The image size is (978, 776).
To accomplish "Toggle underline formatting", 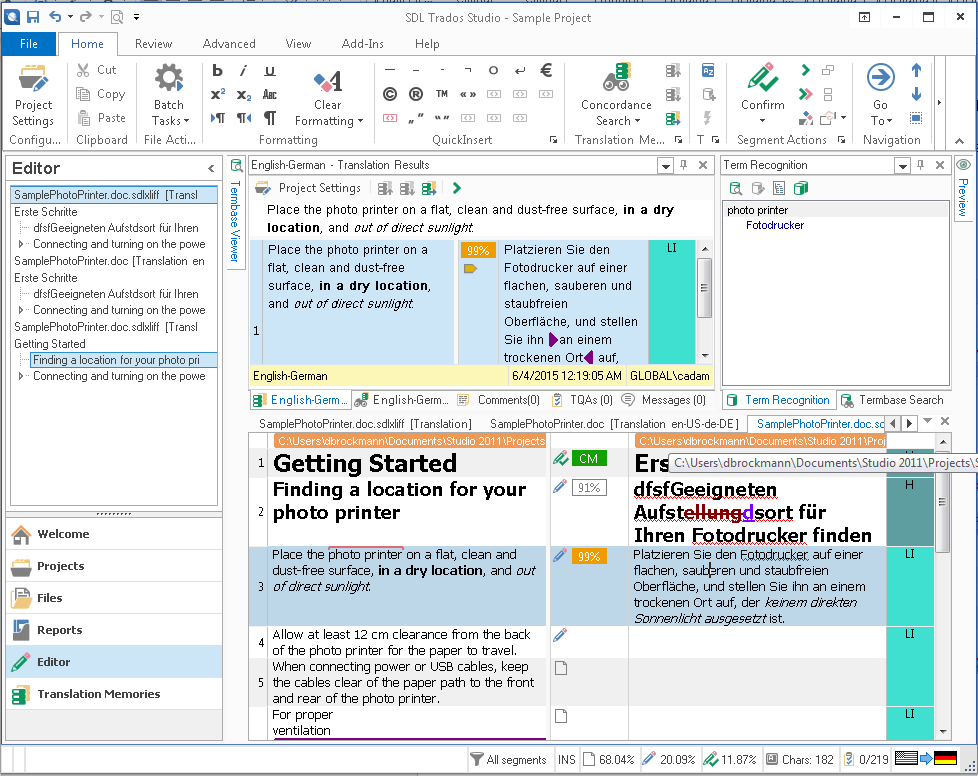I will click(269, 70).
